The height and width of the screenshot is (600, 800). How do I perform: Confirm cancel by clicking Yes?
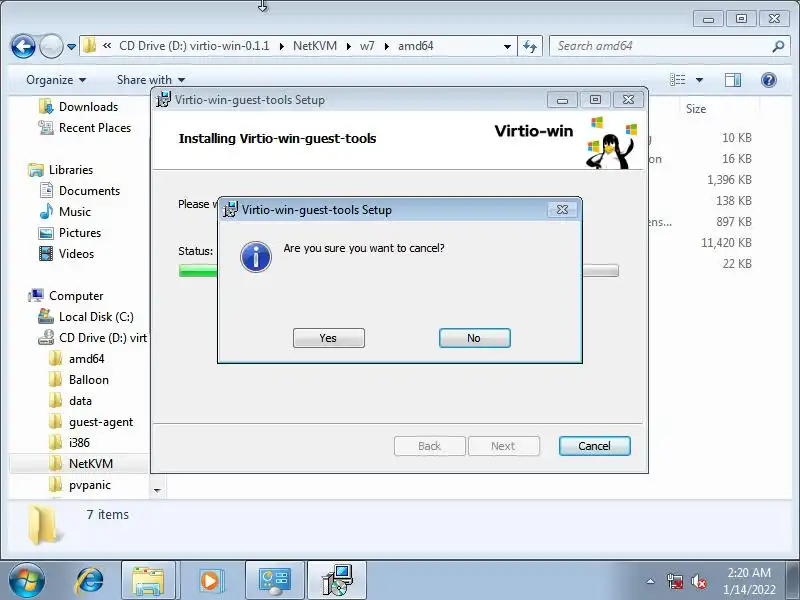click(329, 338)
